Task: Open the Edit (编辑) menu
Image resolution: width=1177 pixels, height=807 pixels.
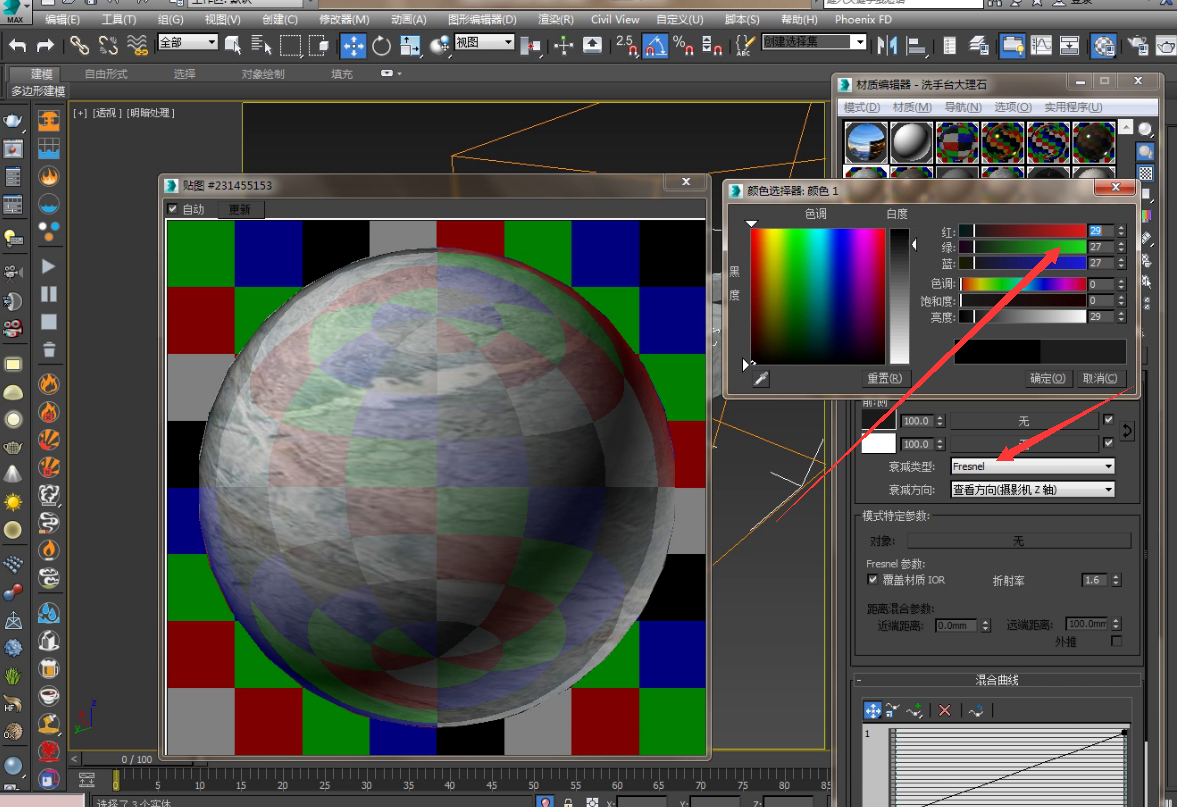Action: tap(62, 20)
